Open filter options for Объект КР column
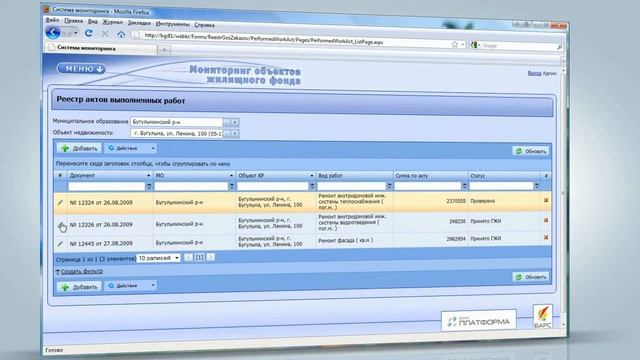This screenshot has height=360, width=640. (312, 187)
